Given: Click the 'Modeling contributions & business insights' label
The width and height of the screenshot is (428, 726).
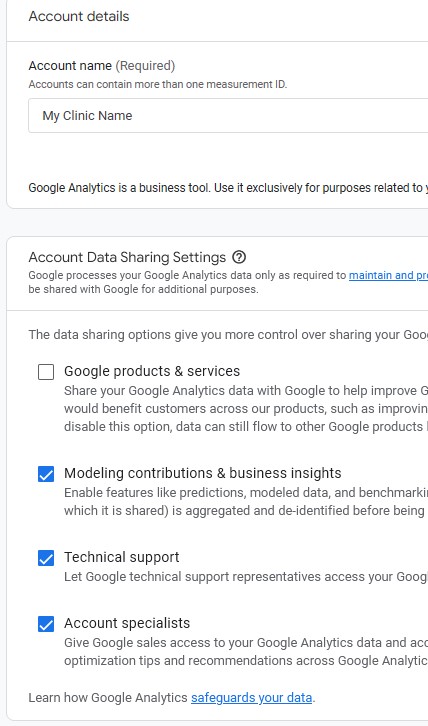Looking at the screenshot, I should click(x=202, y=473).
